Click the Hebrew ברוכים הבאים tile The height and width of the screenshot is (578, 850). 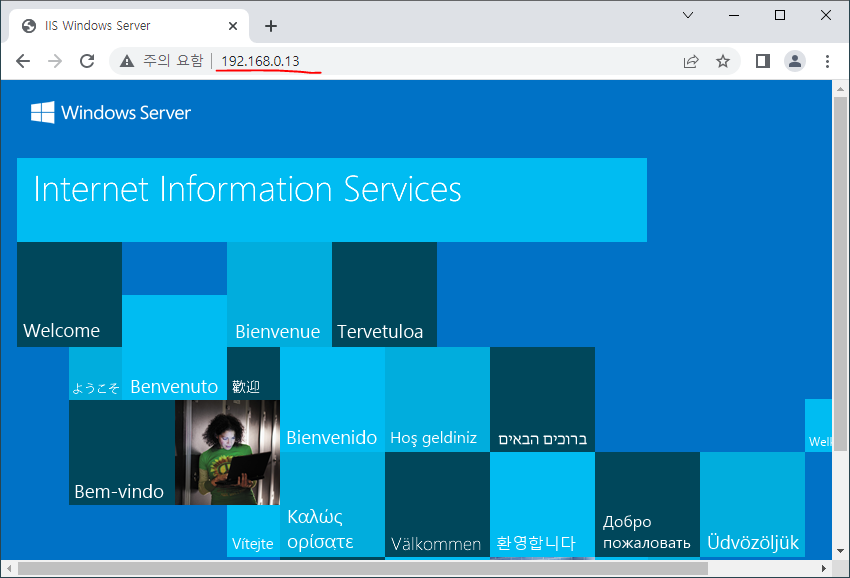click(542, 400)
